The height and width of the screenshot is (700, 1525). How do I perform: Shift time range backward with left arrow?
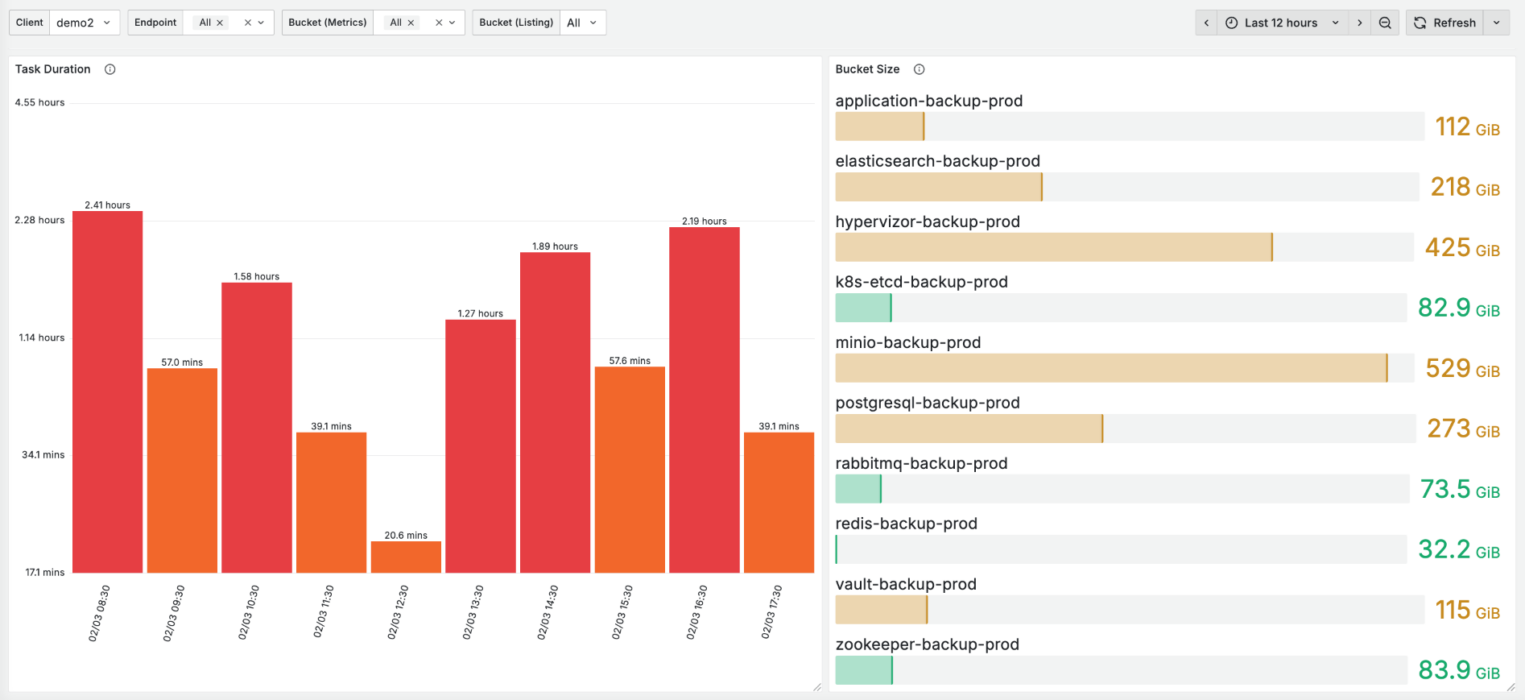click(1206, 23)
